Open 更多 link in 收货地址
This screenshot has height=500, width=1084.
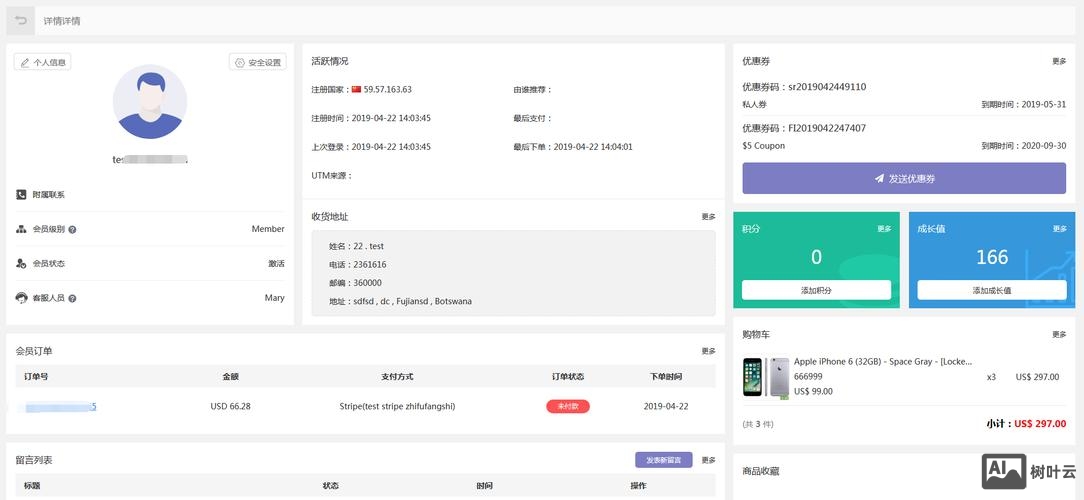click(x=709, y=216)
